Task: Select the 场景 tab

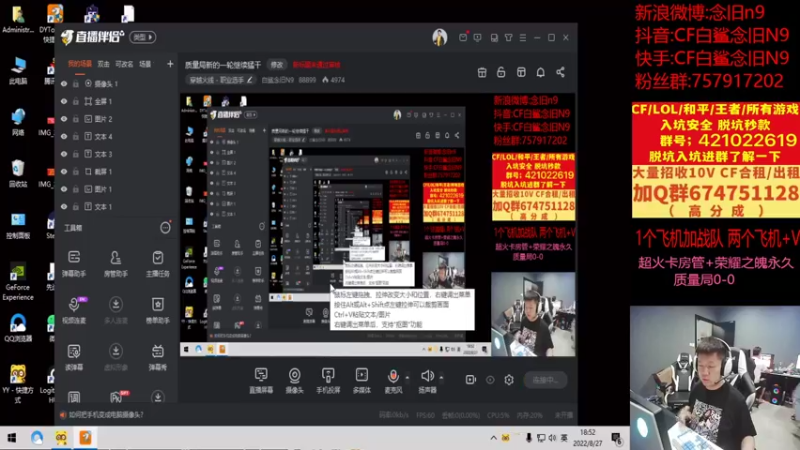Action: 145,64
